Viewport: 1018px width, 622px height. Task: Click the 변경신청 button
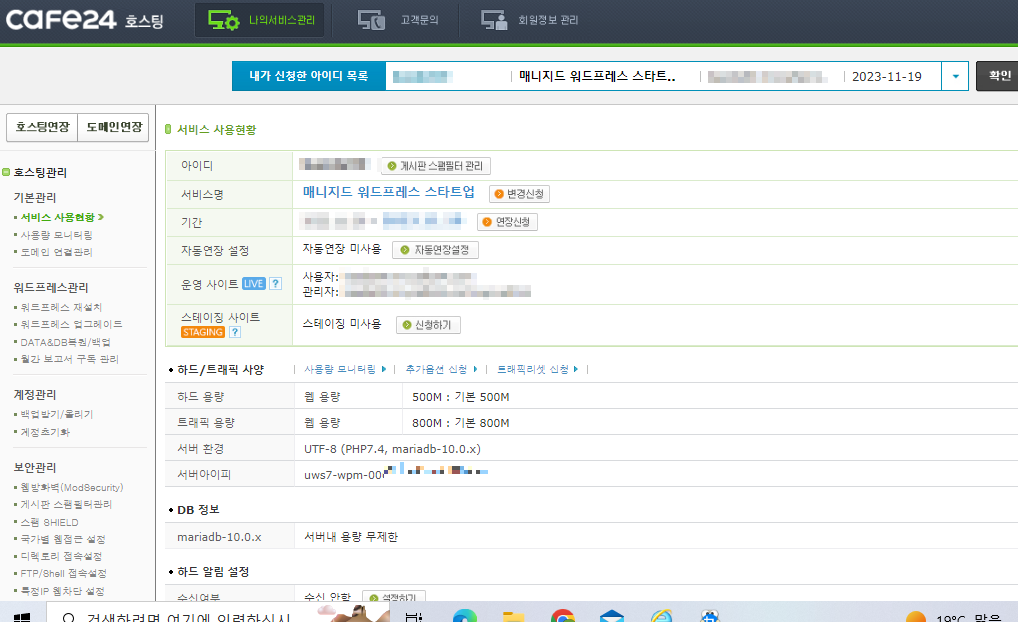[x=519, y=194]
